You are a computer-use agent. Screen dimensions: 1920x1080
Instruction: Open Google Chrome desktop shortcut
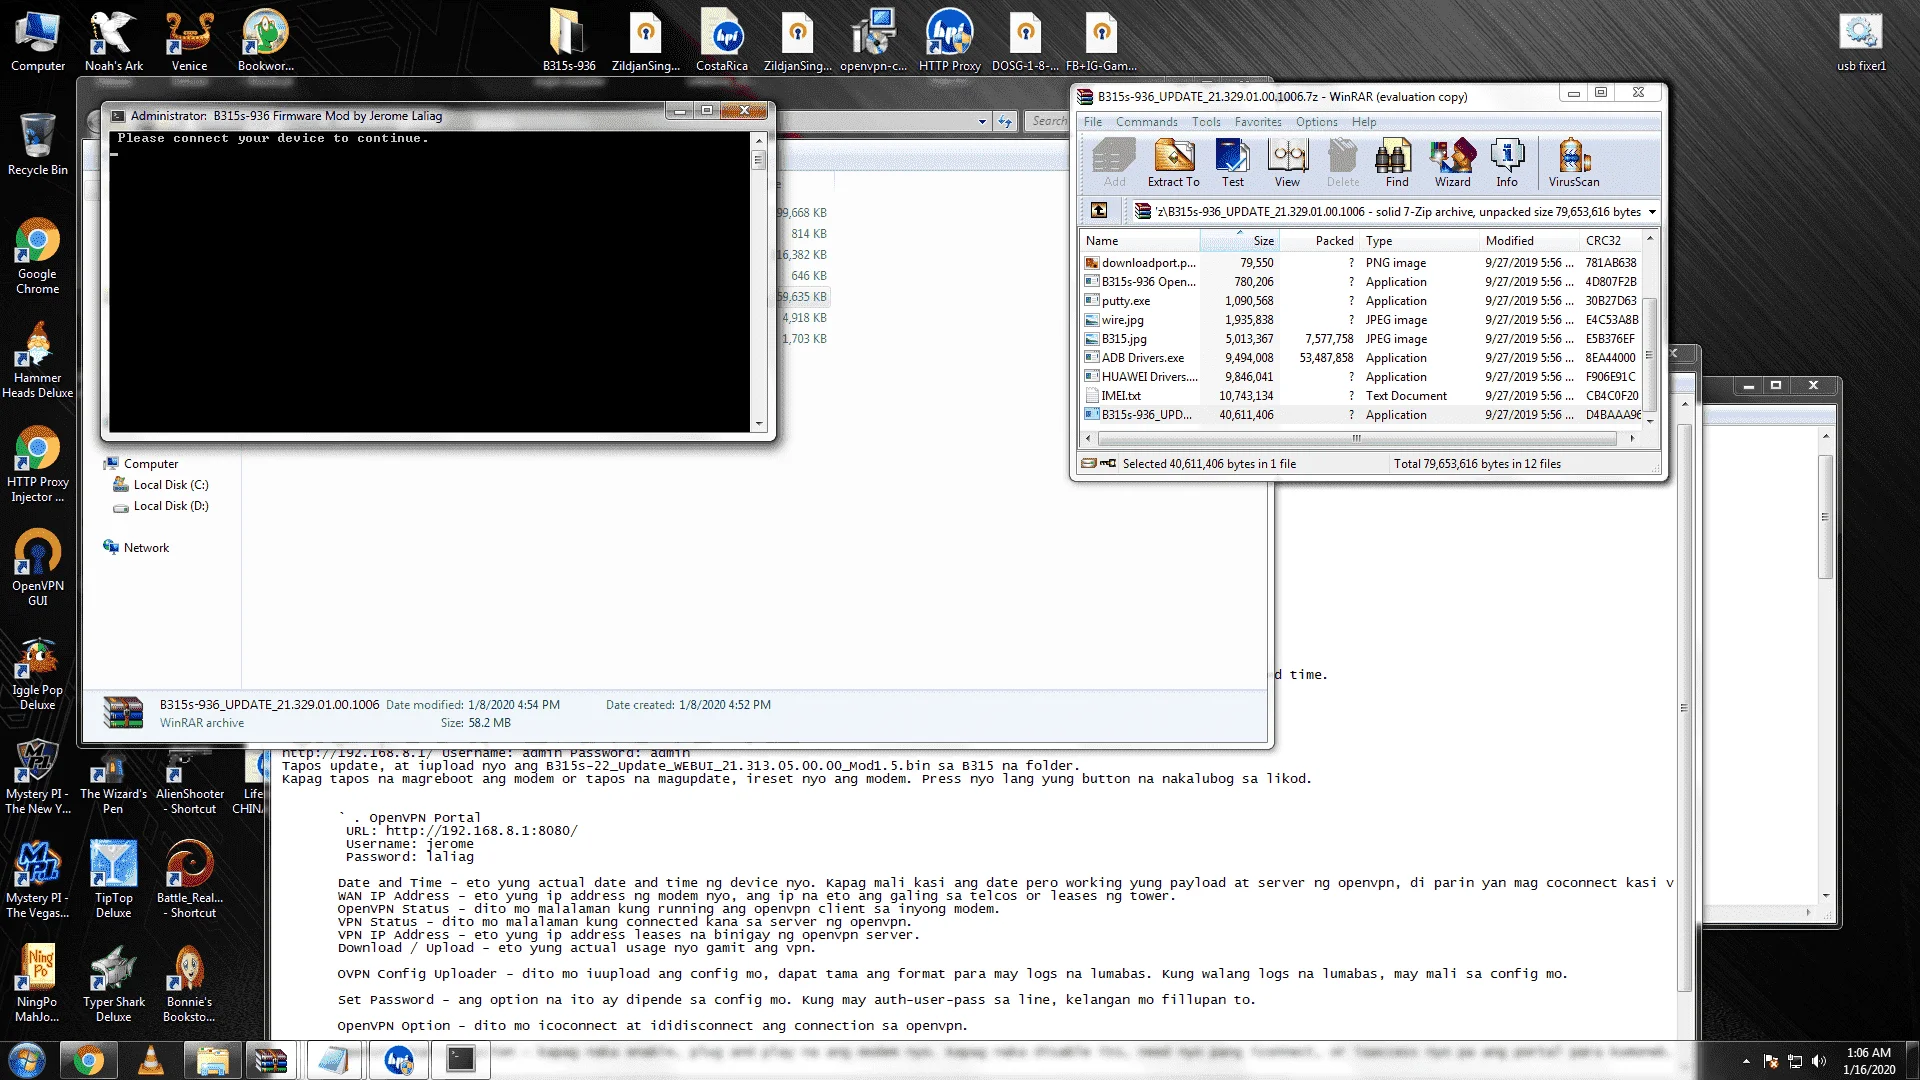37,256
